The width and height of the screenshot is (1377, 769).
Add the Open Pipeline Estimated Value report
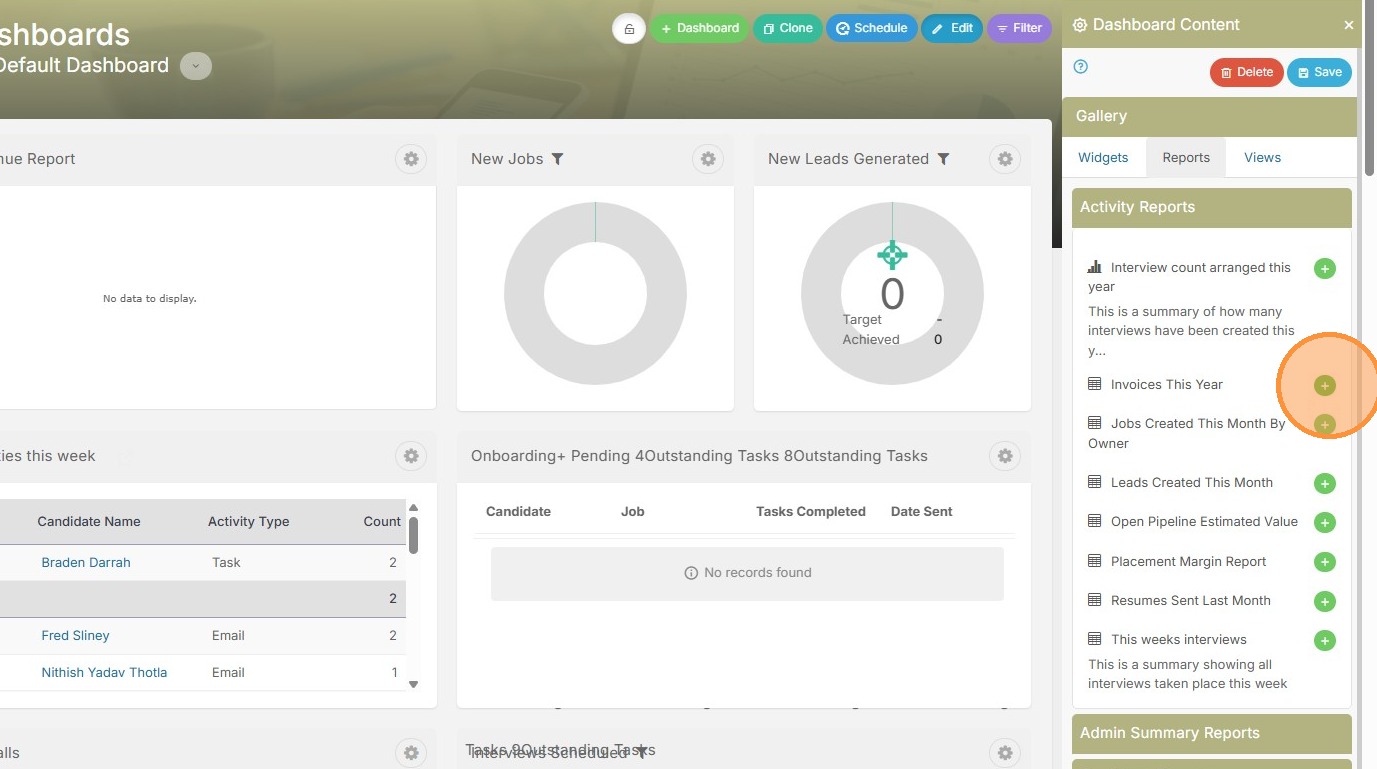(x=1325, y=523)
